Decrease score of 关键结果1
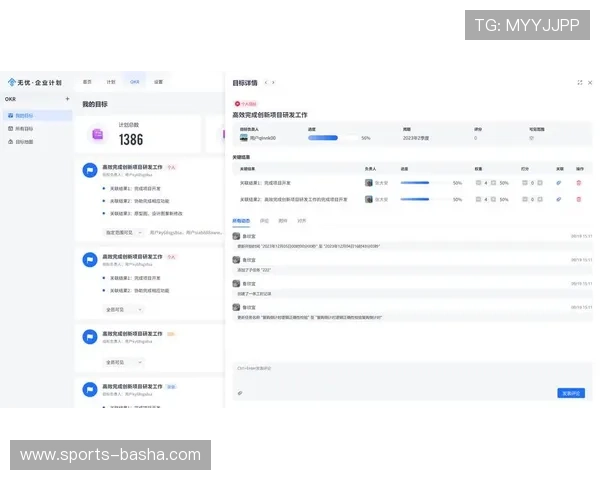Viewport: 600px width, 480px height. [x=525, y=183]
